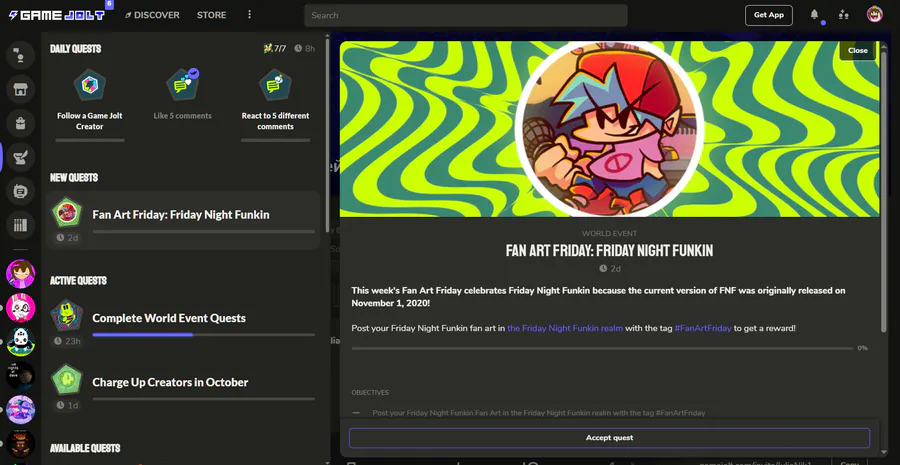Select Complete World Event Quests pentagon icon
Image resolution: width=900 pixels, height=465 pixels.
pos(67,316)
